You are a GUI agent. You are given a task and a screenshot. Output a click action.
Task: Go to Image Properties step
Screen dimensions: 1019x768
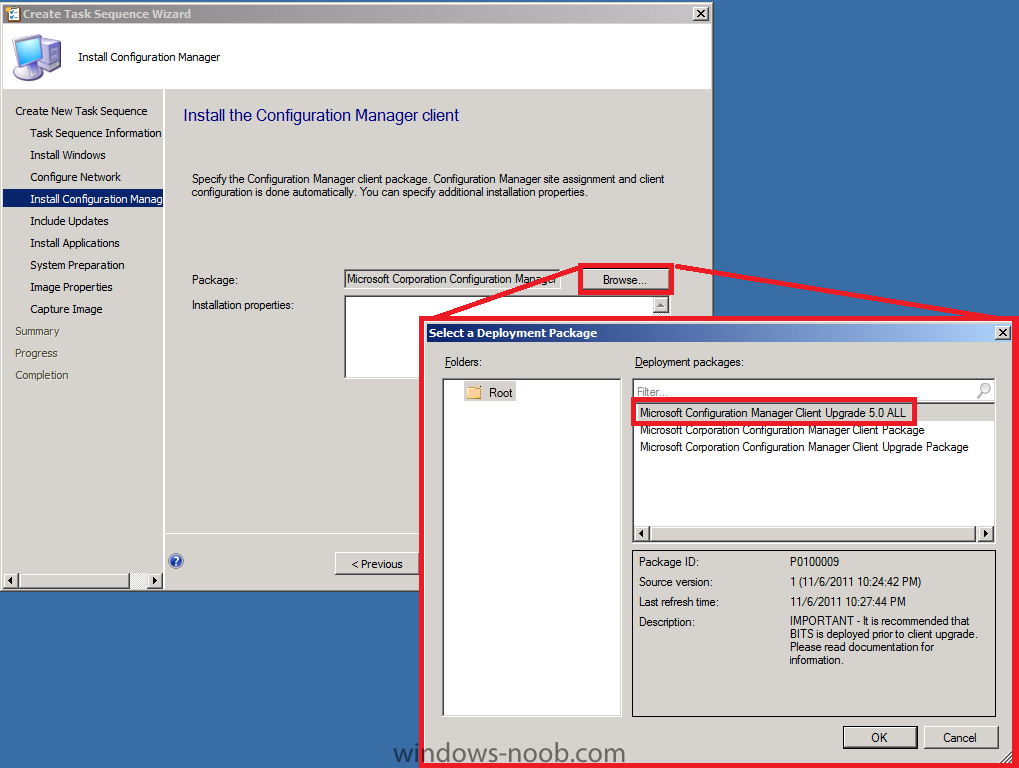pyautogui.click(x=71, y=287)
